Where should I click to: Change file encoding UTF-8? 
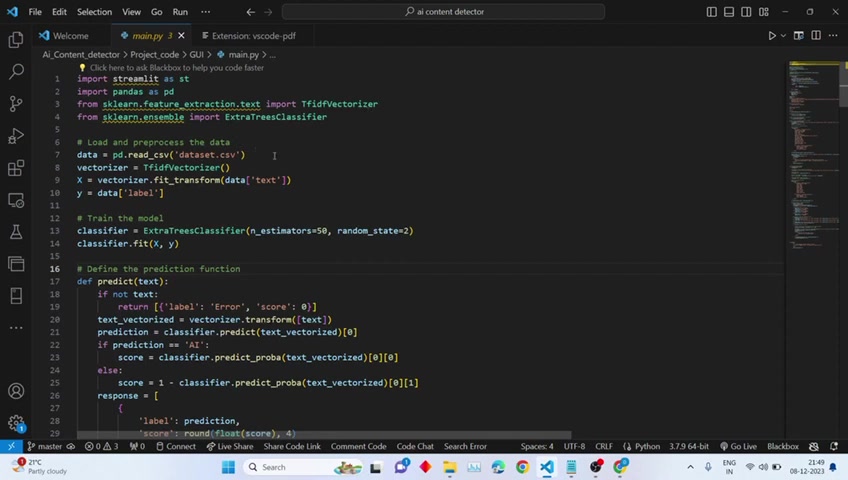574,446
